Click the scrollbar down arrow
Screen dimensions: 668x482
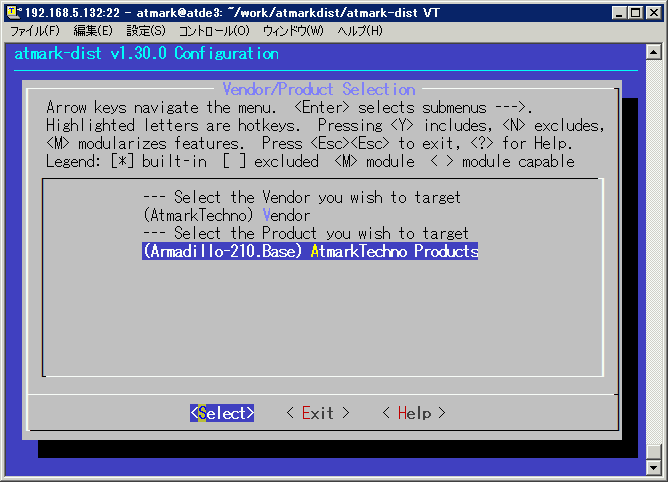[654, 467]
